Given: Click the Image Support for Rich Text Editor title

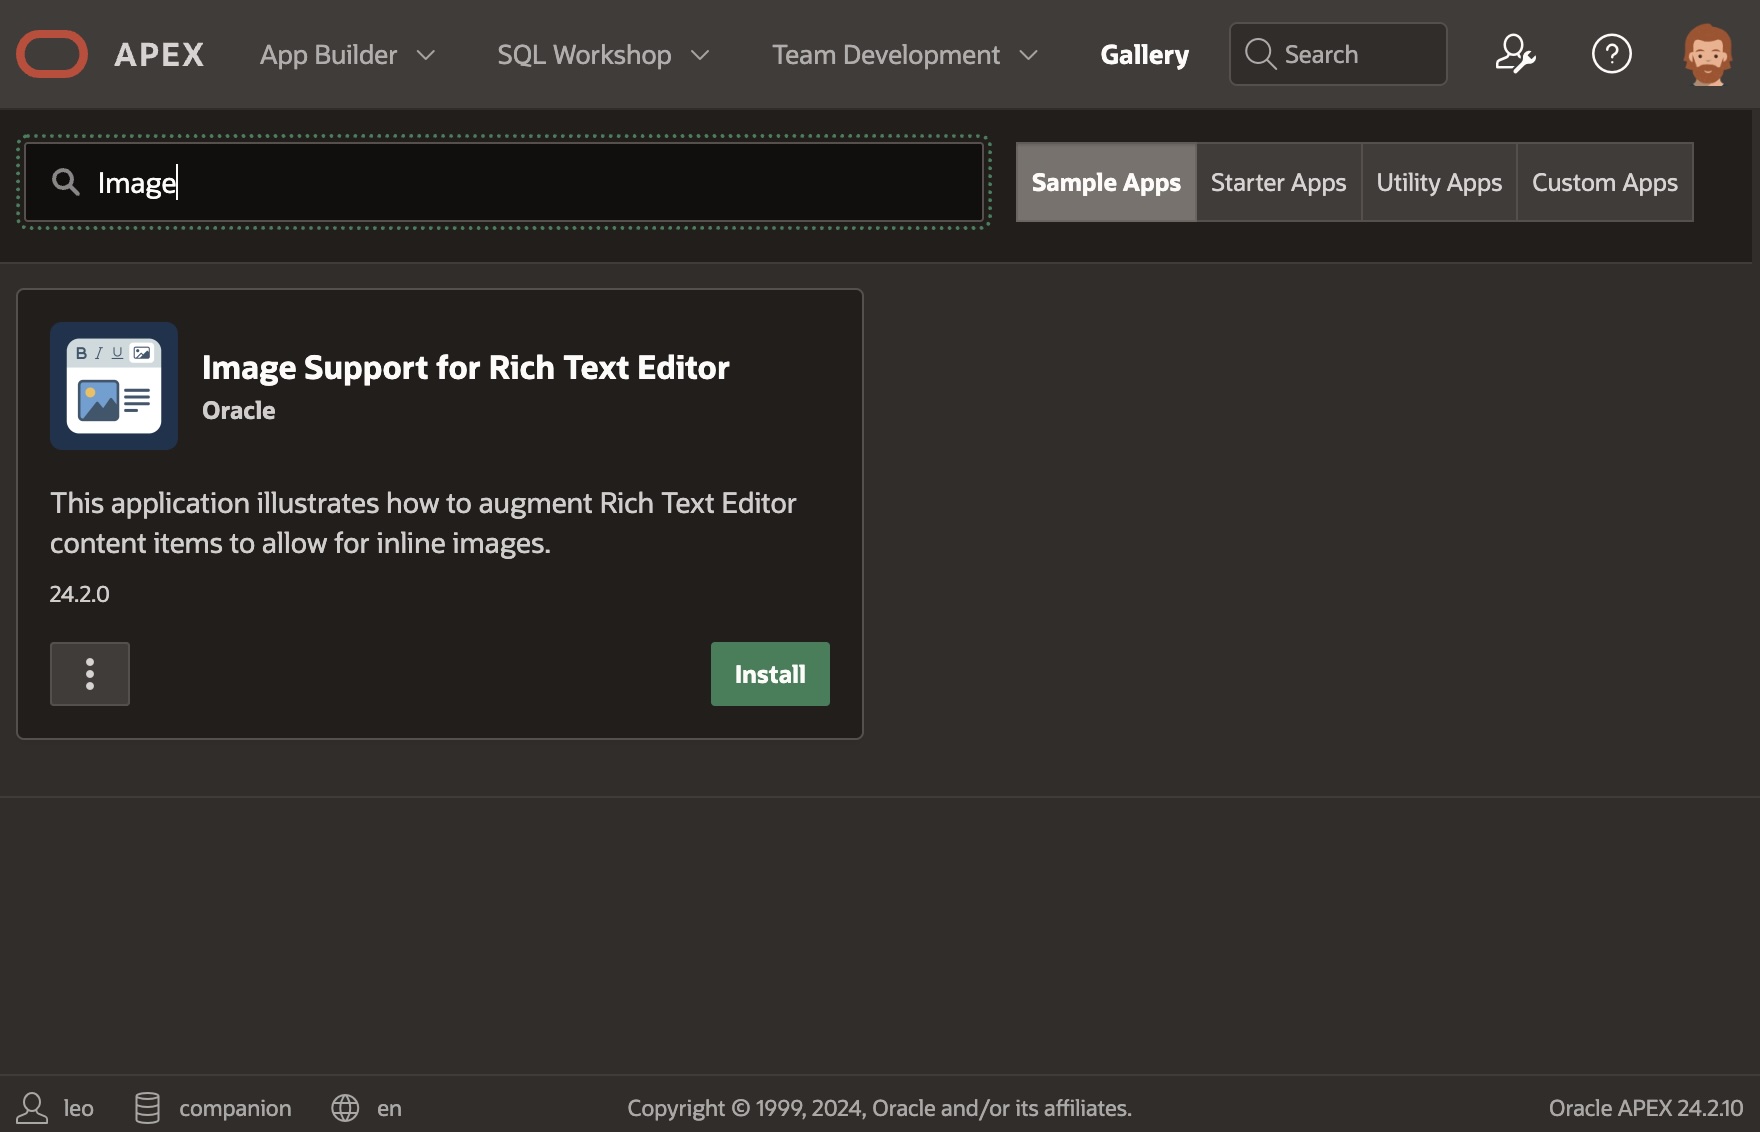Looking at the screenshot, I should (466, 368).
